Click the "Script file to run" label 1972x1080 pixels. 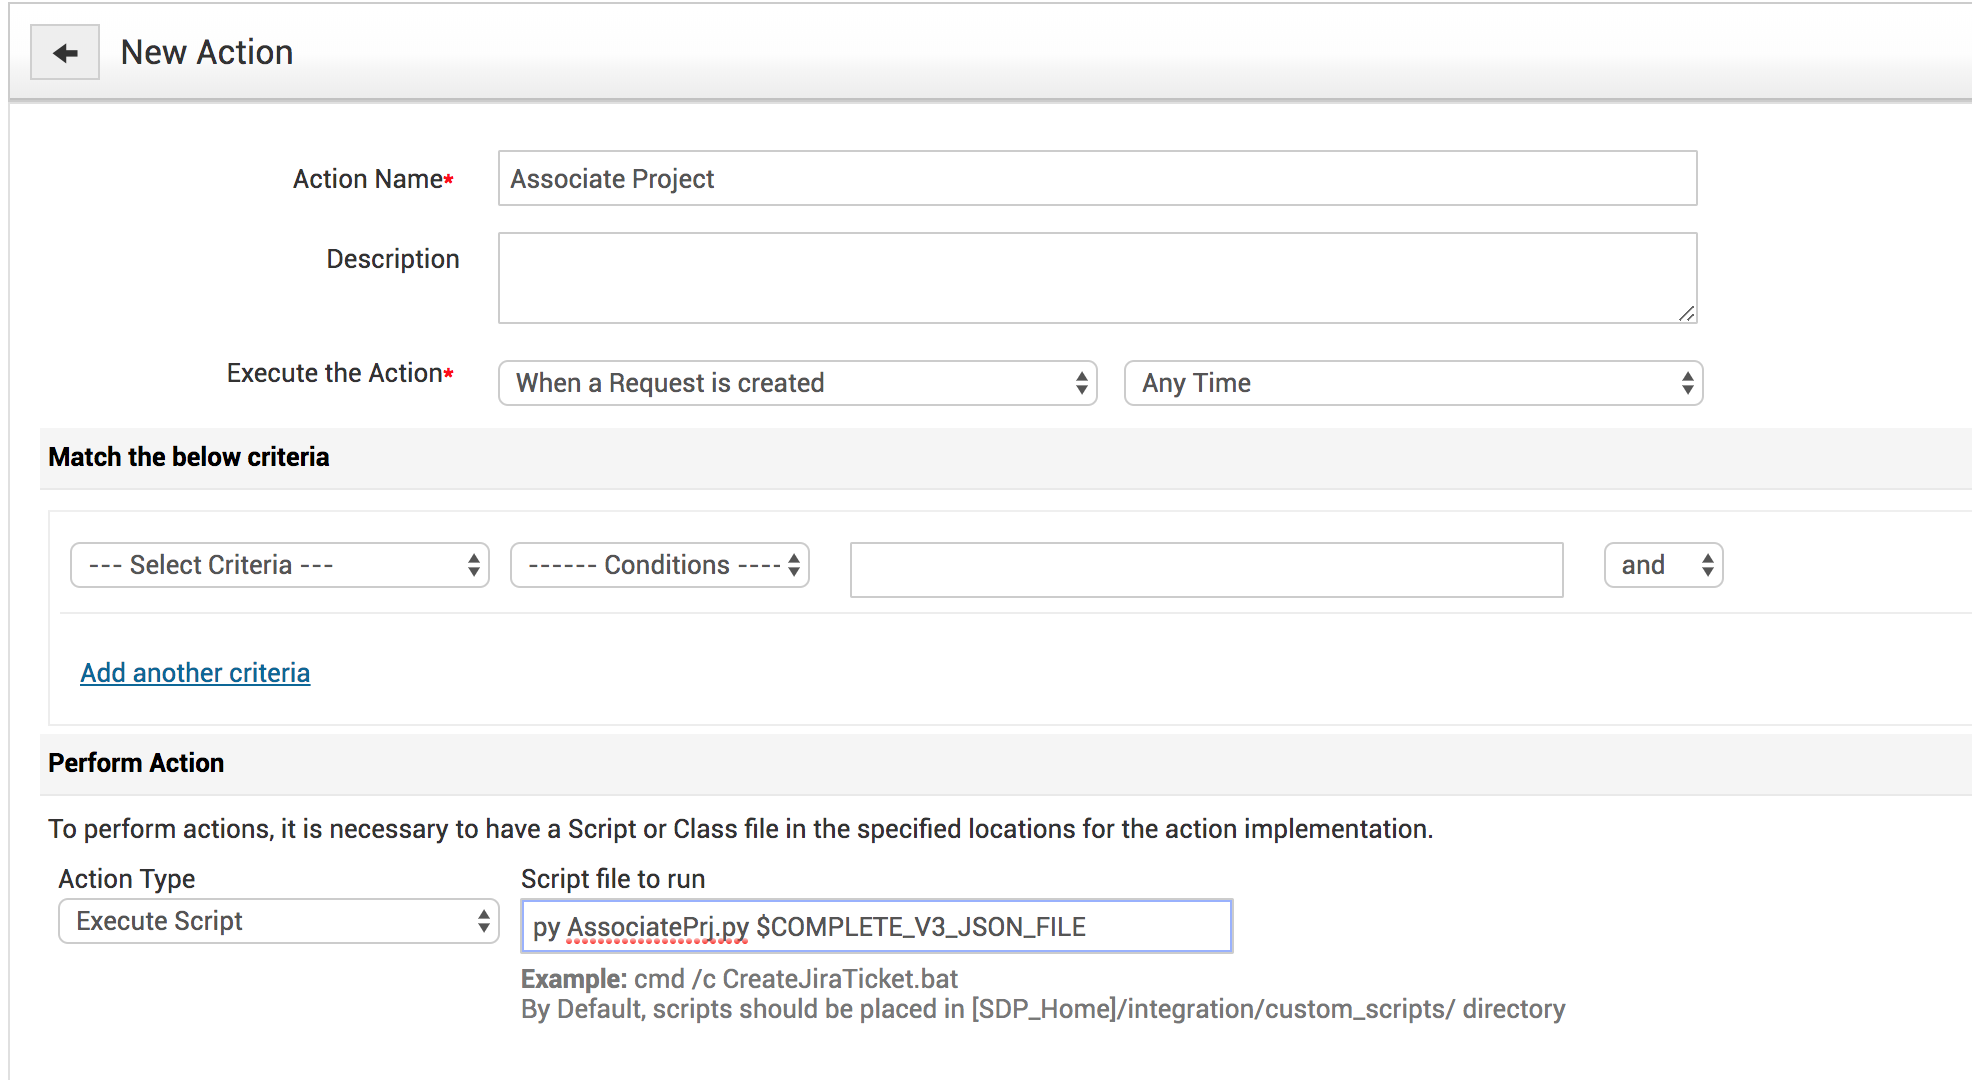pos(613,879)
